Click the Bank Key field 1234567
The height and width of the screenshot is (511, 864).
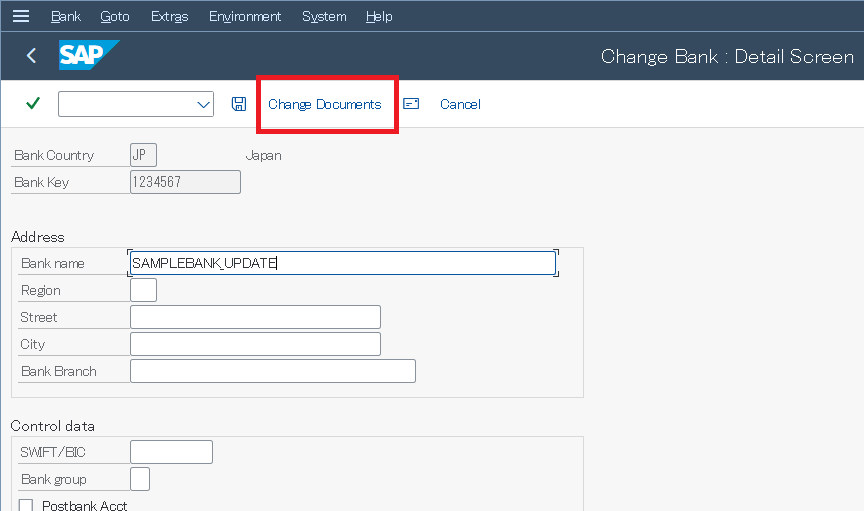point(185,182)
